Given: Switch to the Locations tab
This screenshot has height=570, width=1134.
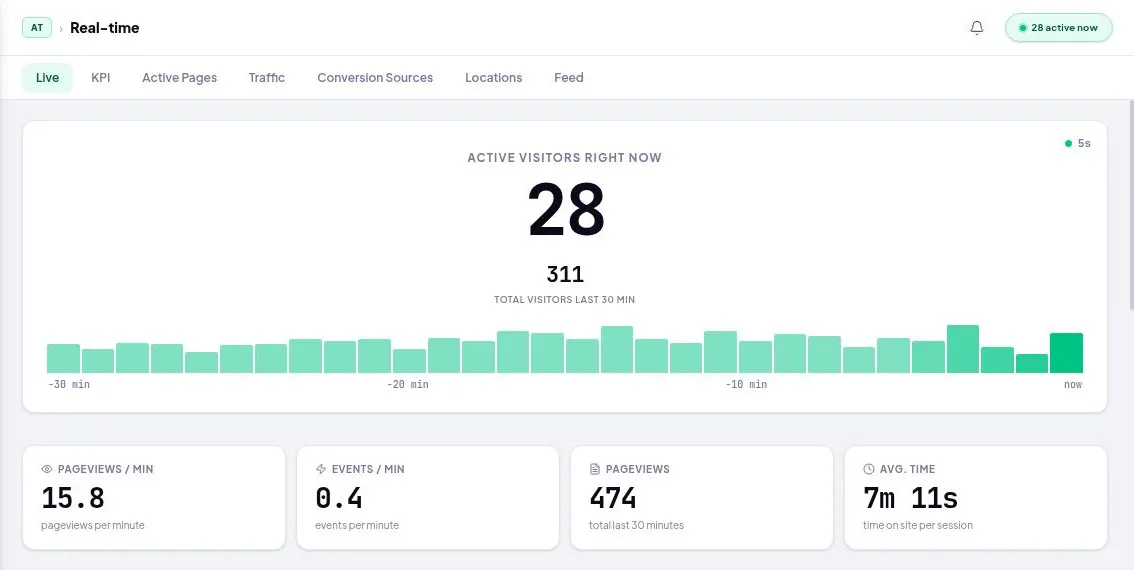Looking at the screenshot, I should 493,77.
